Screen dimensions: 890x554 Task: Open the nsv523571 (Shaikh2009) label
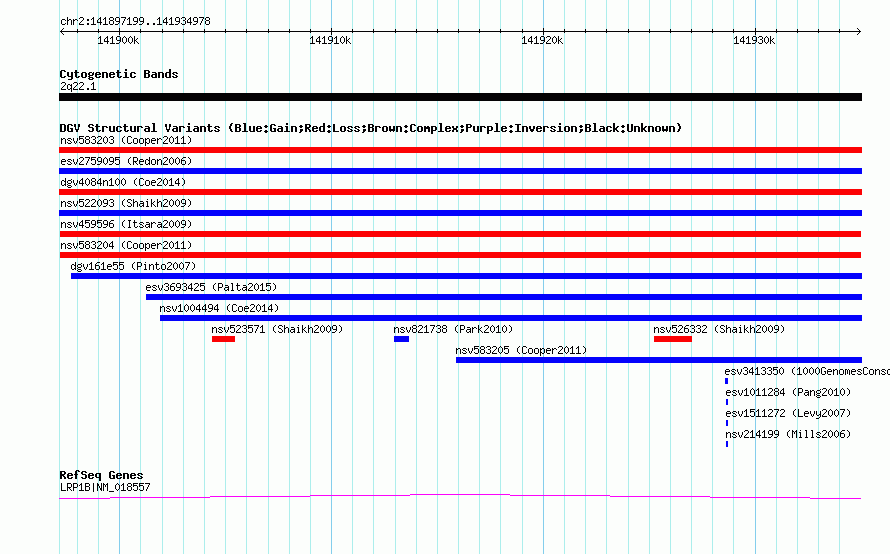[277, 329]
